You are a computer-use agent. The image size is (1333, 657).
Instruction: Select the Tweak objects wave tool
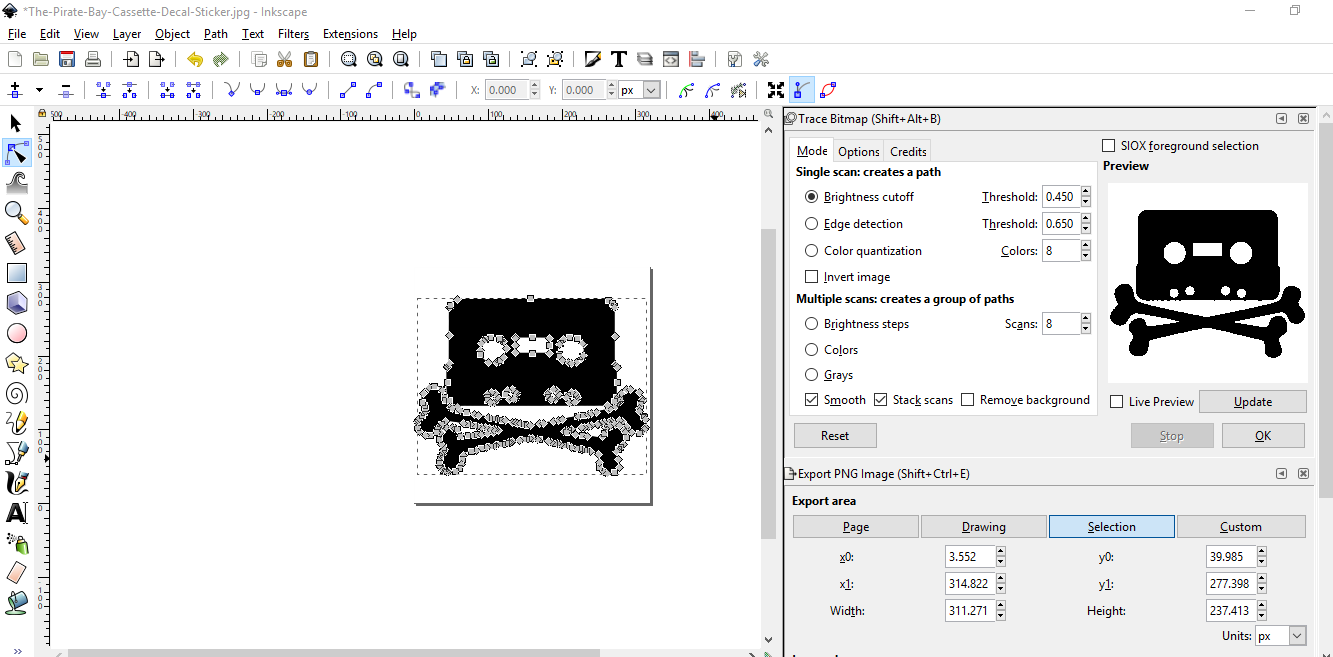point(16,183)
